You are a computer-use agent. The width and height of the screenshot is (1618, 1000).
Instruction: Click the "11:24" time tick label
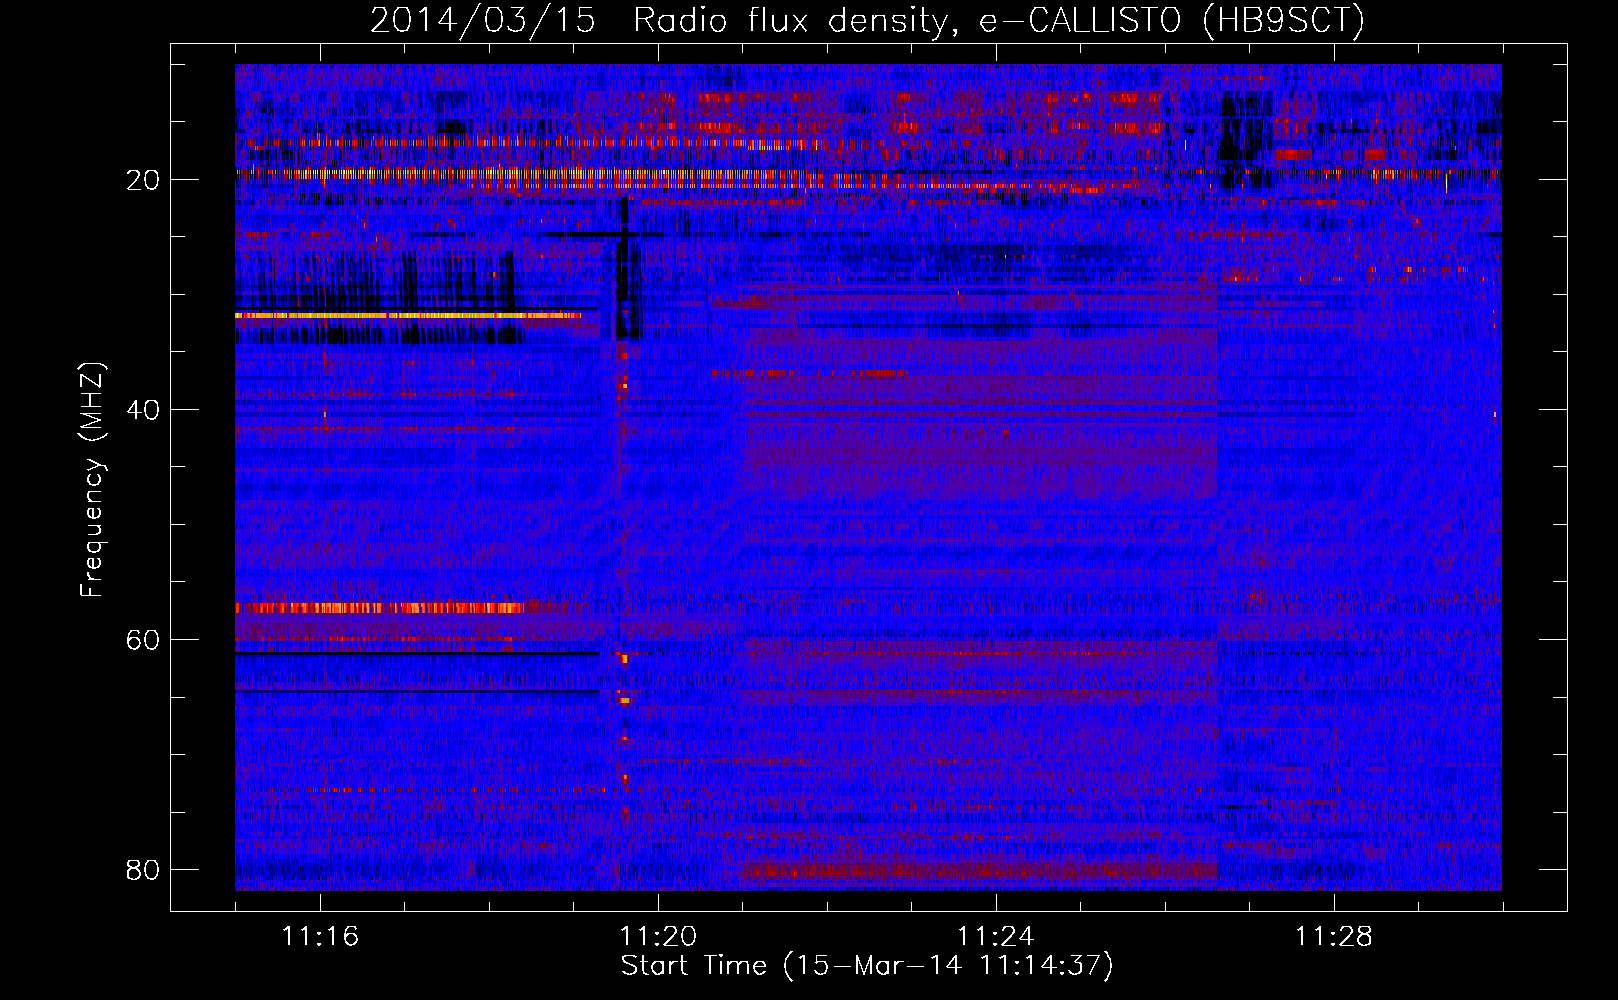pos(996,937)
